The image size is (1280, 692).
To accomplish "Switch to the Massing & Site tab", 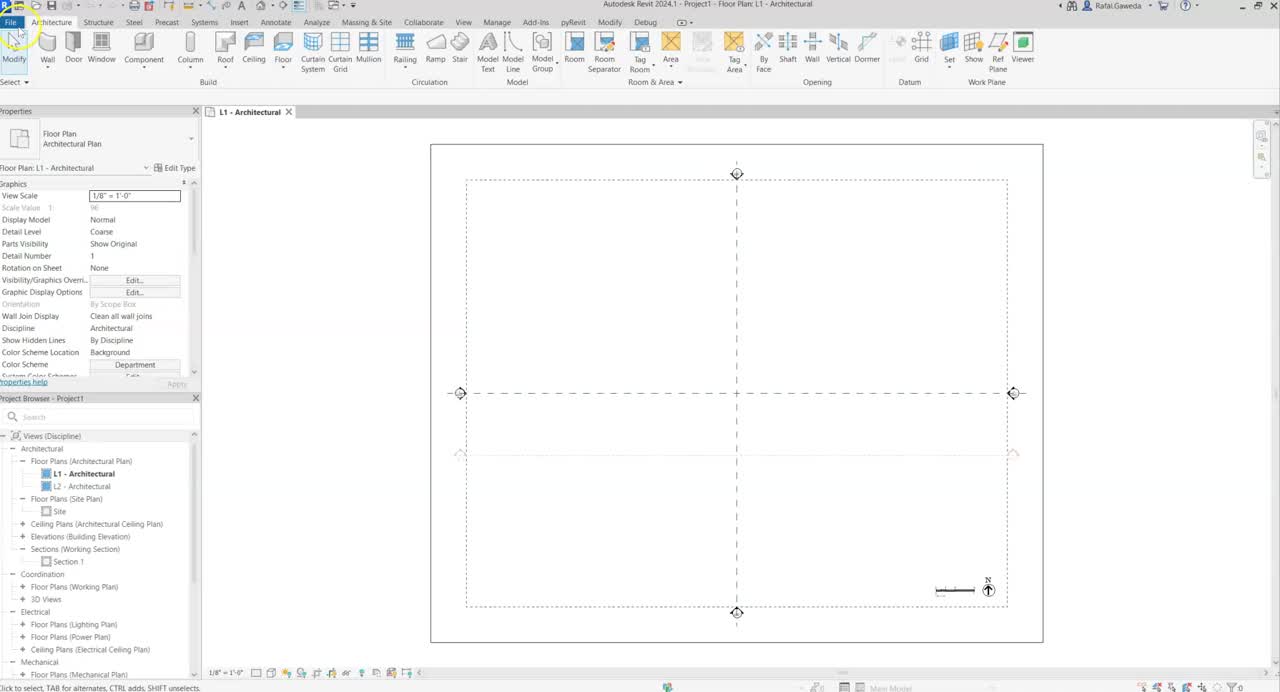I will click(367, 22).
